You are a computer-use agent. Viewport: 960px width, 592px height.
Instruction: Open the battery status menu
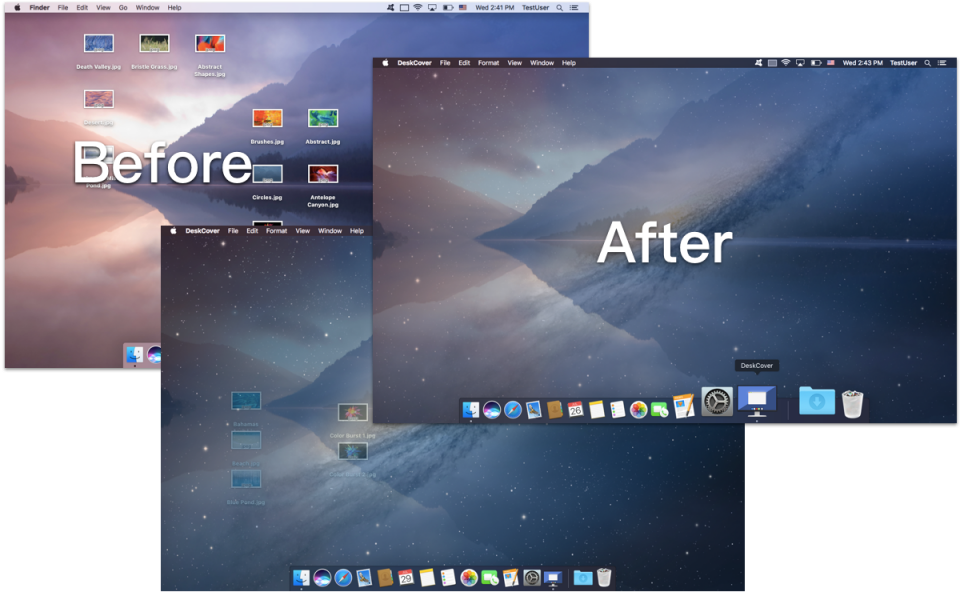[816, 62]
